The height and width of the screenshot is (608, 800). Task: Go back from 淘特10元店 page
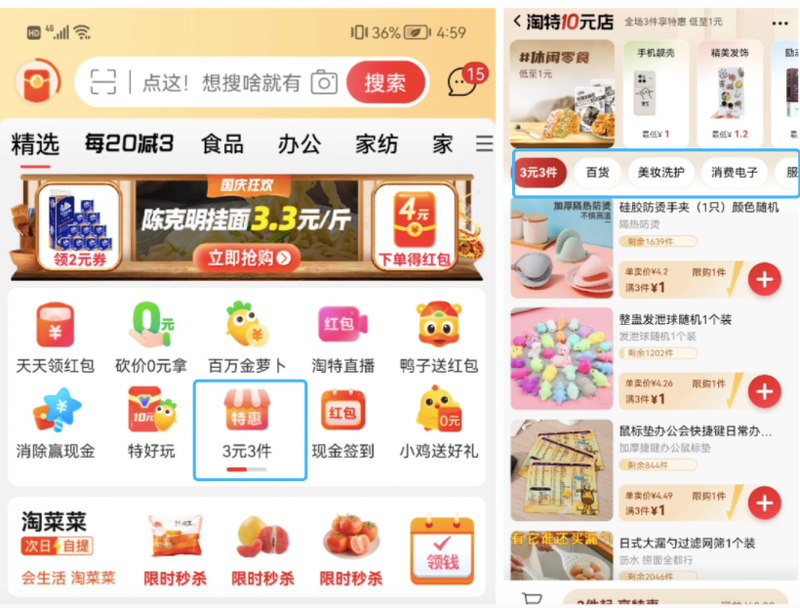517,21
